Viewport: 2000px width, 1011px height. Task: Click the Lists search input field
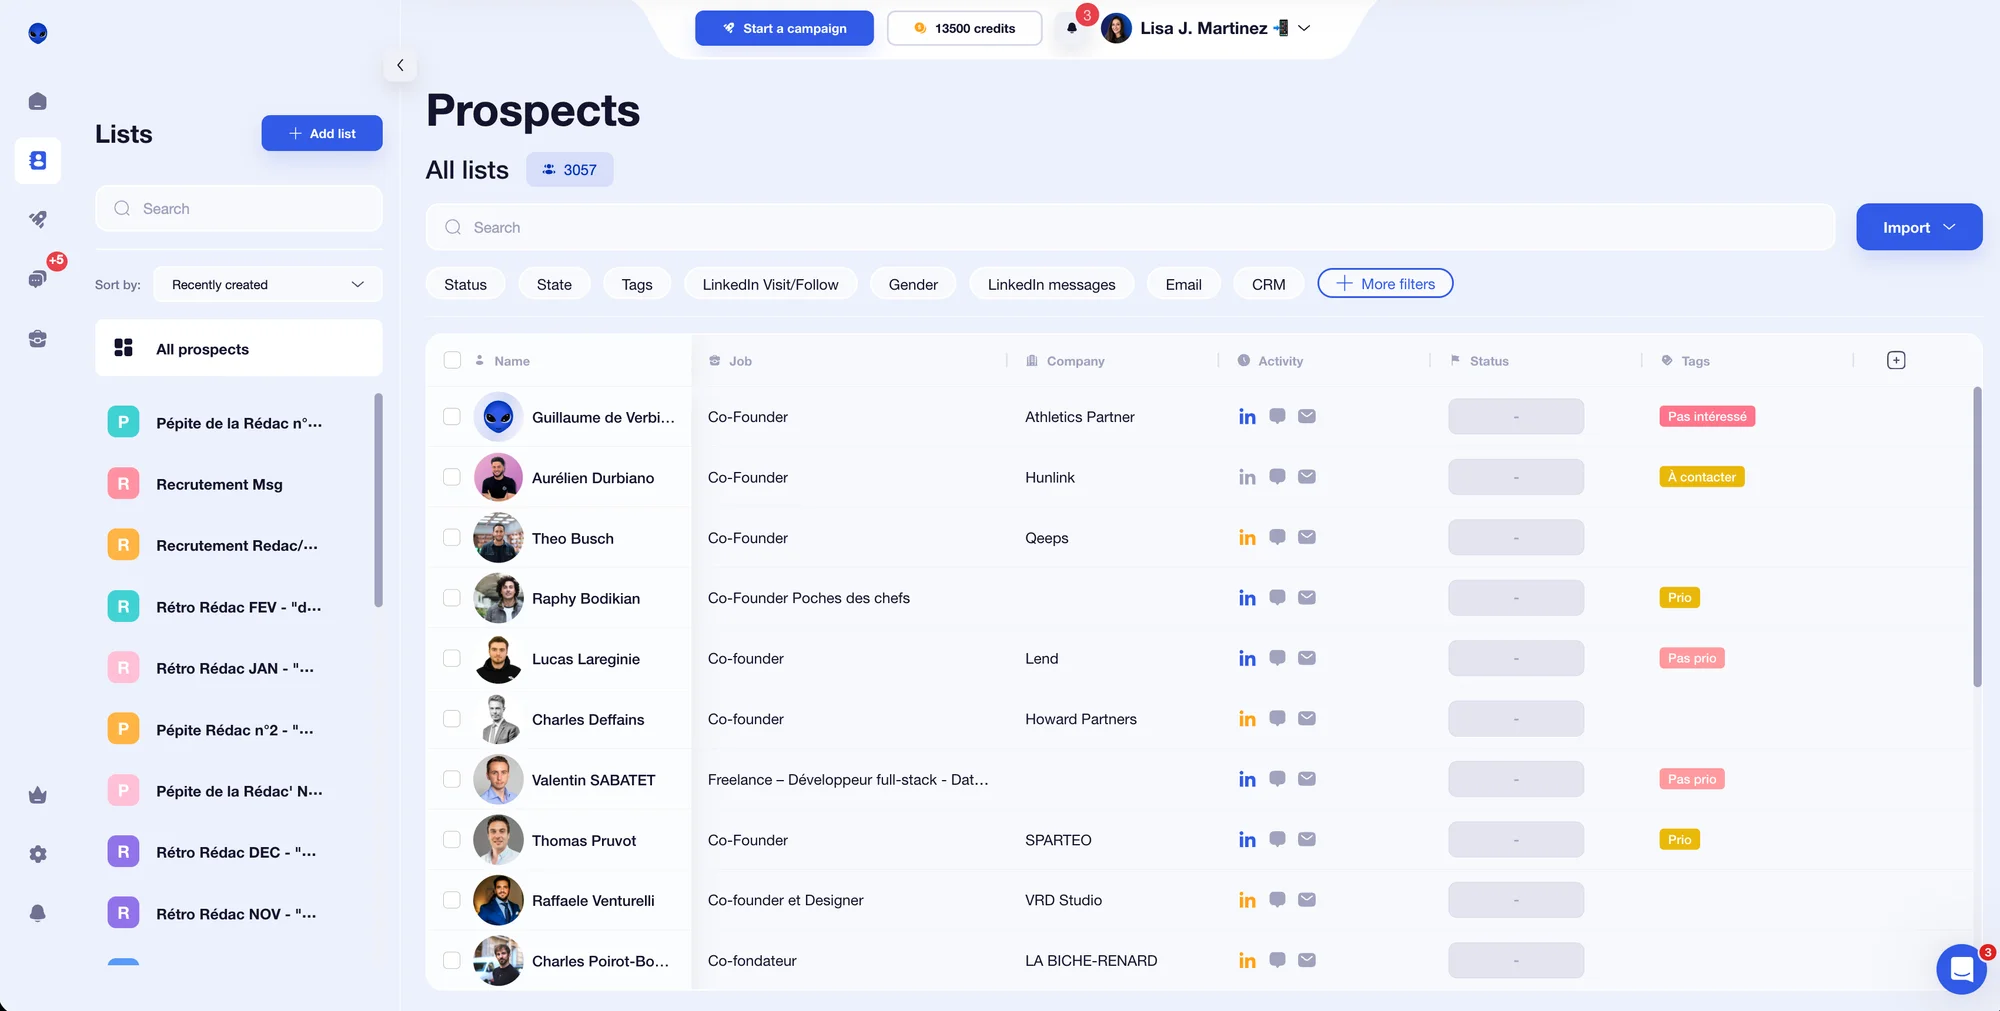(239, 208)
